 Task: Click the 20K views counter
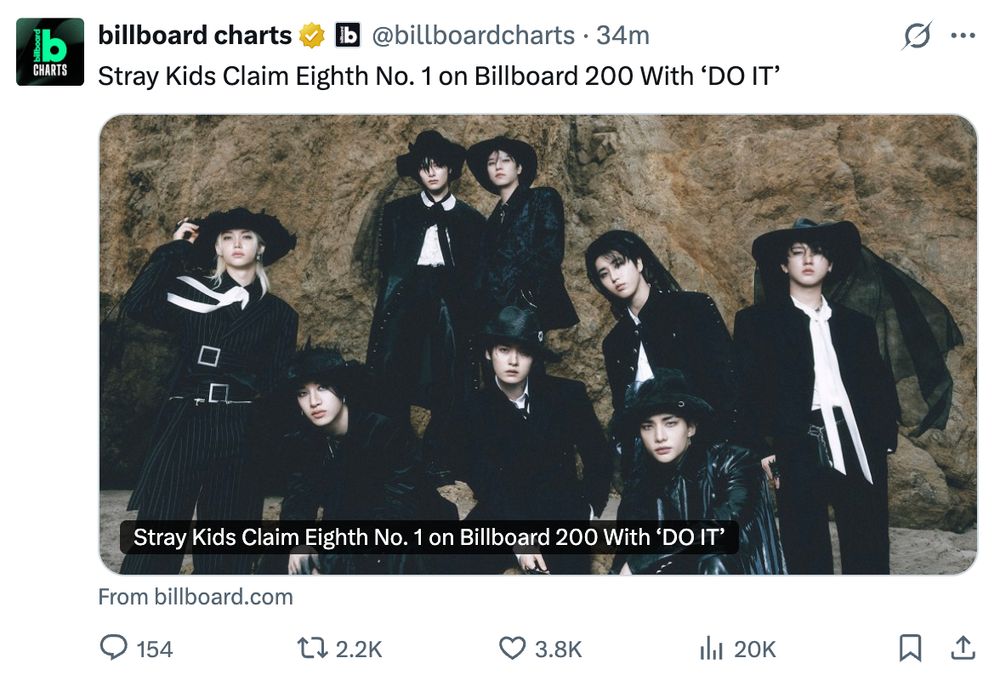[755, 649]
